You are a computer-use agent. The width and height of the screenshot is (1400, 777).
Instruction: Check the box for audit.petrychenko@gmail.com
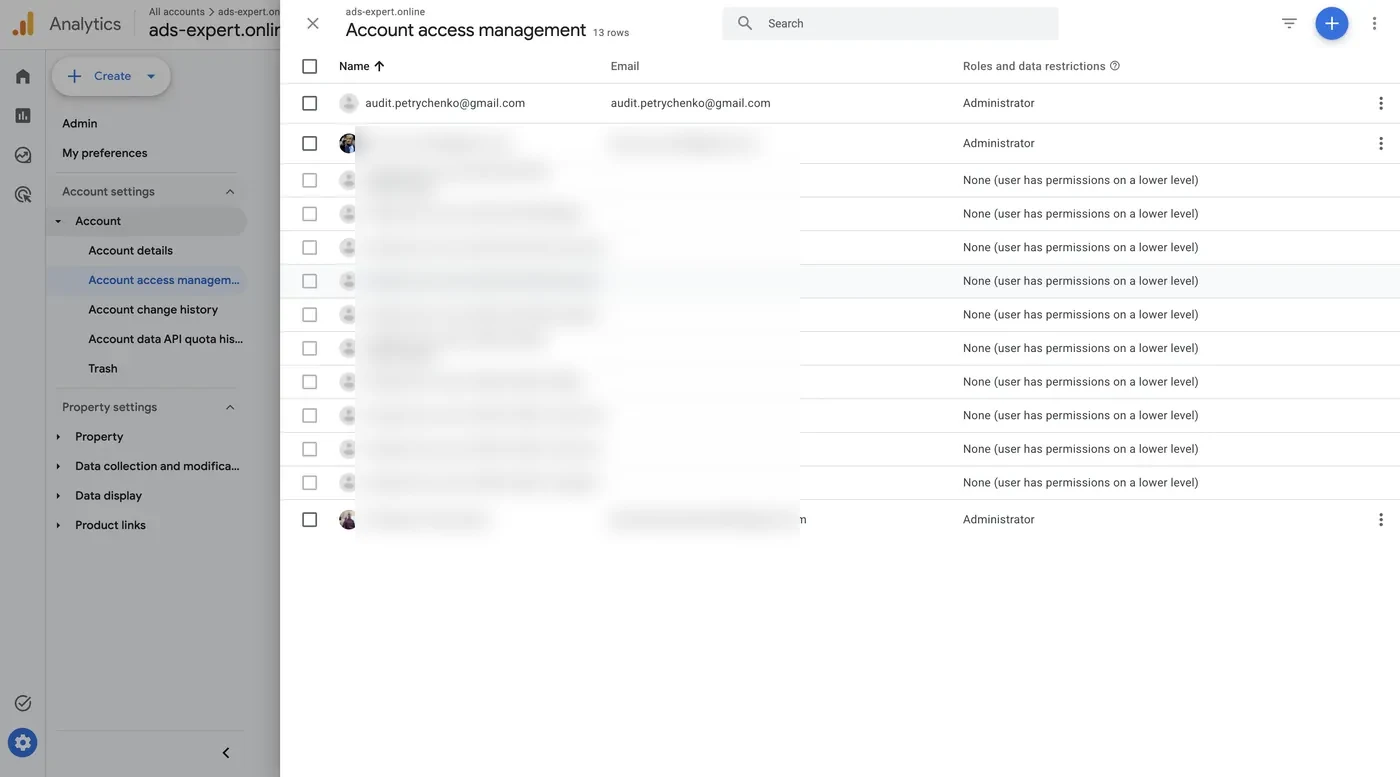click(x=309, y=103)
